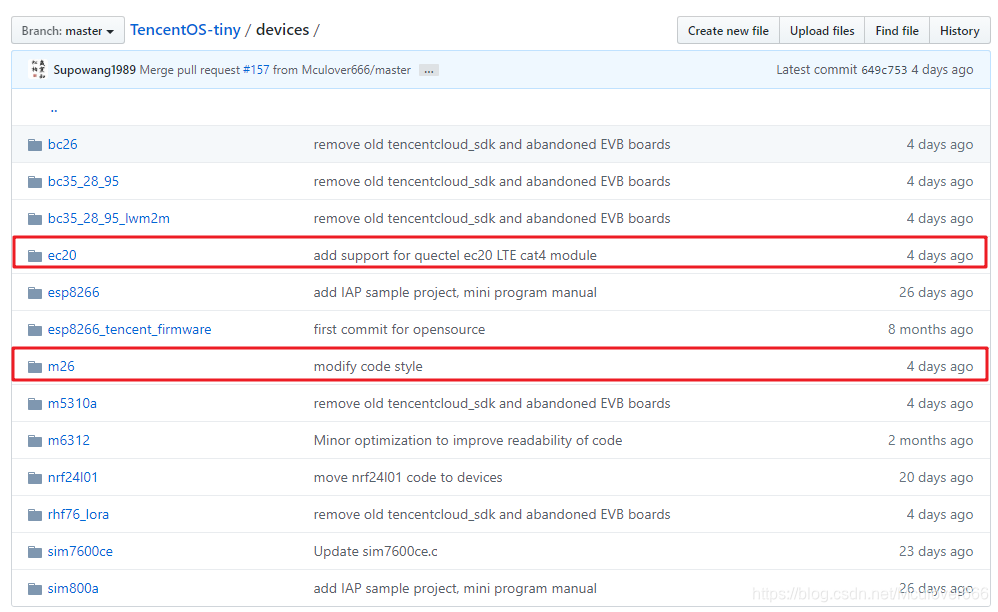Open the sim7600ce folder link
The image size is (998, 612).
pyautogui.click(x=80, y=552)
